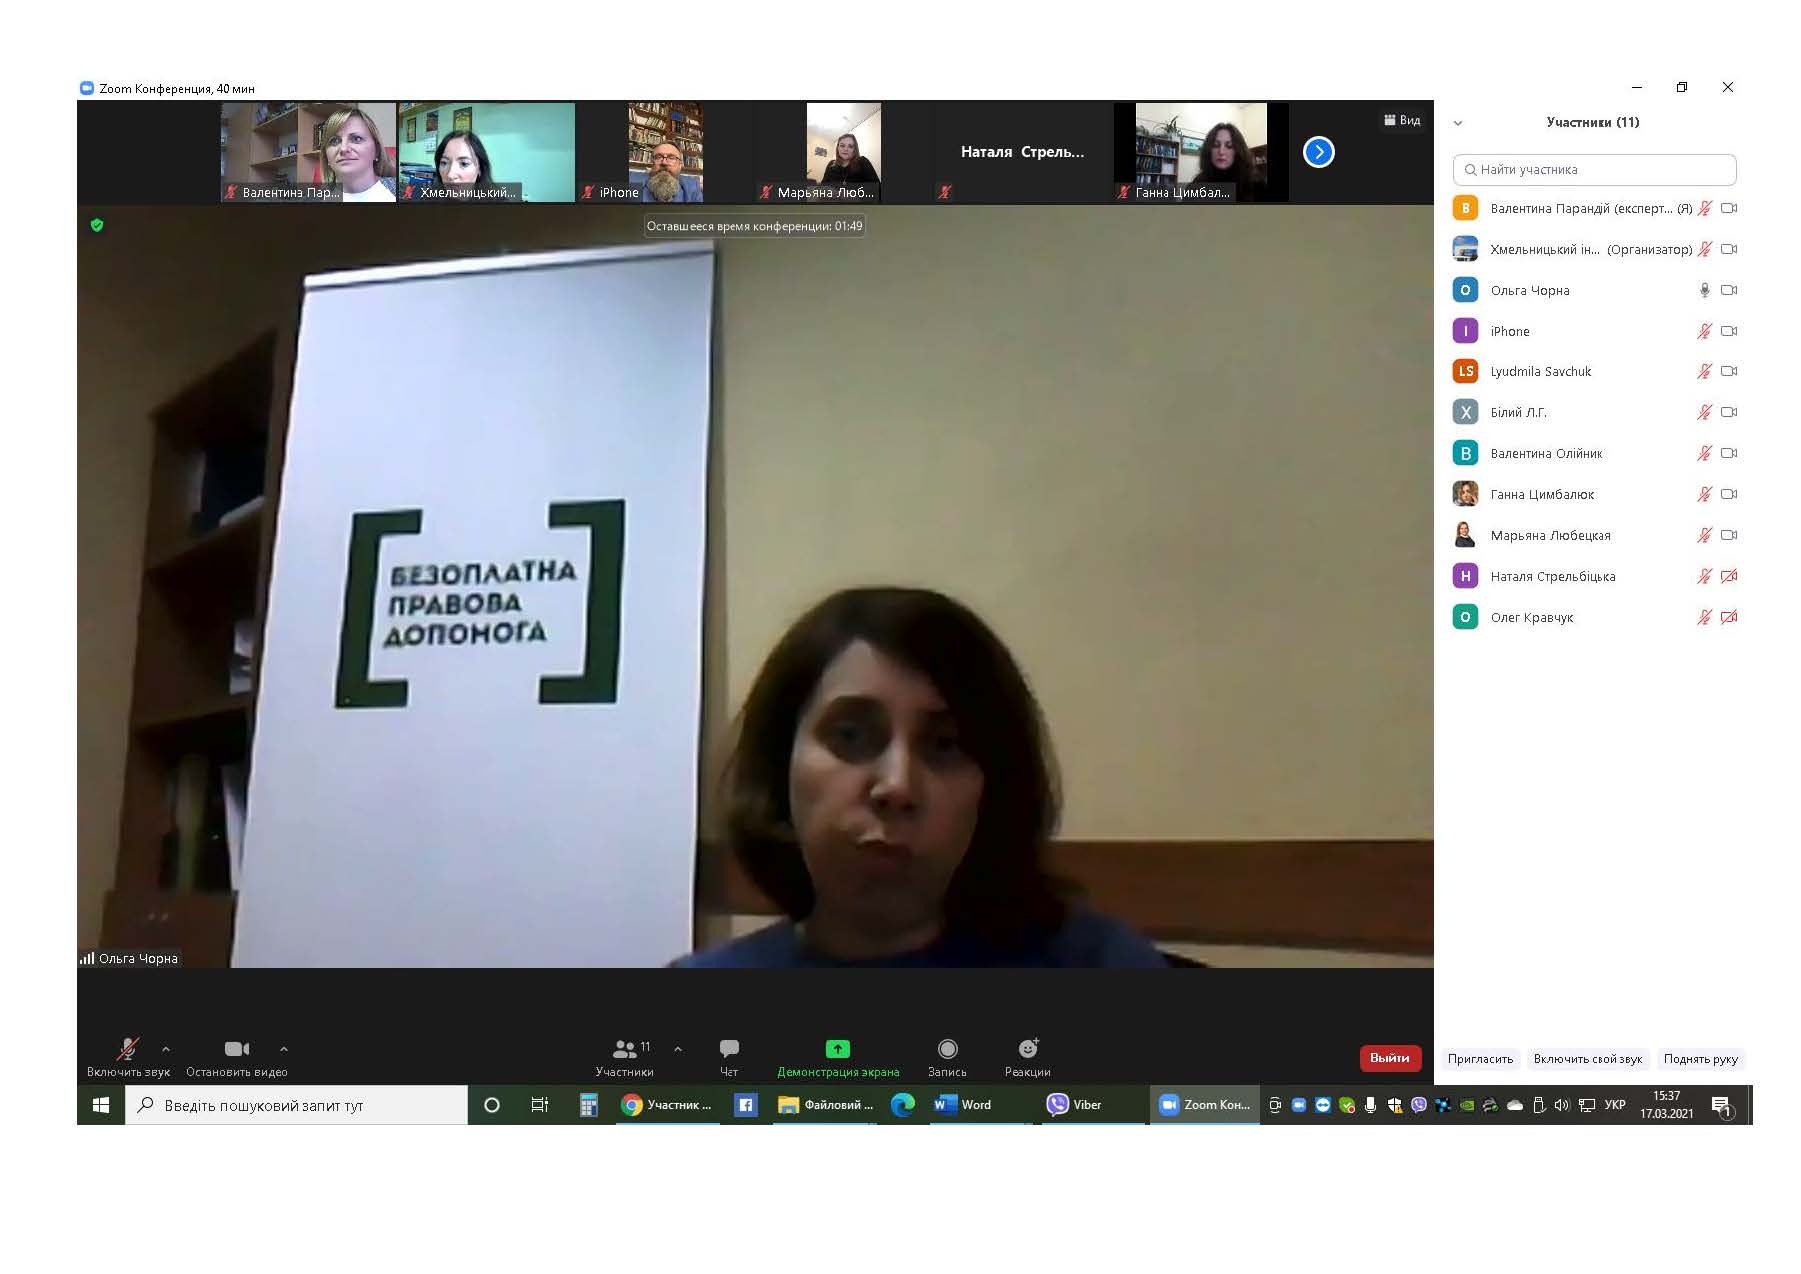
Task: Open the Facebook taskbar icon
Action: [x=746, y=1105]
